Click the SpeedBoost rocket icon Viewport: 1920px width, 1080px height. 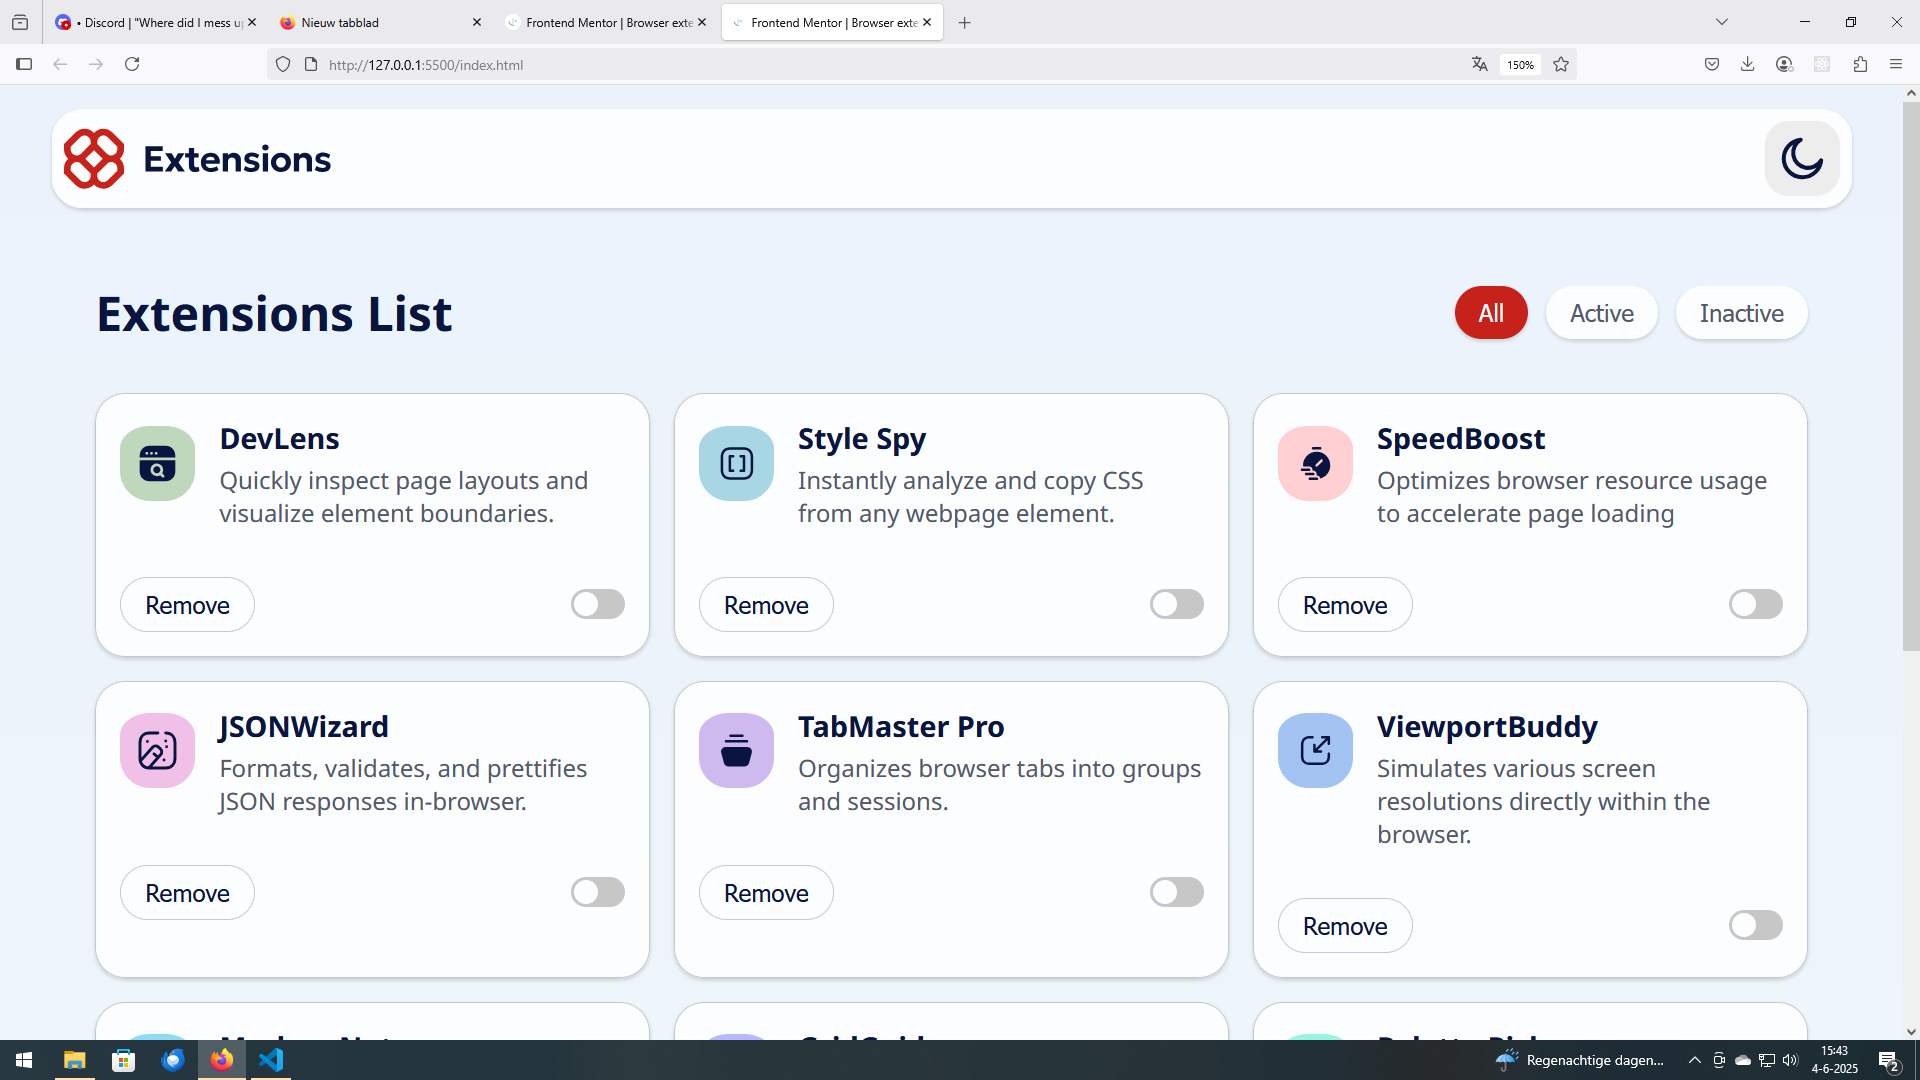pos(1315,464)
